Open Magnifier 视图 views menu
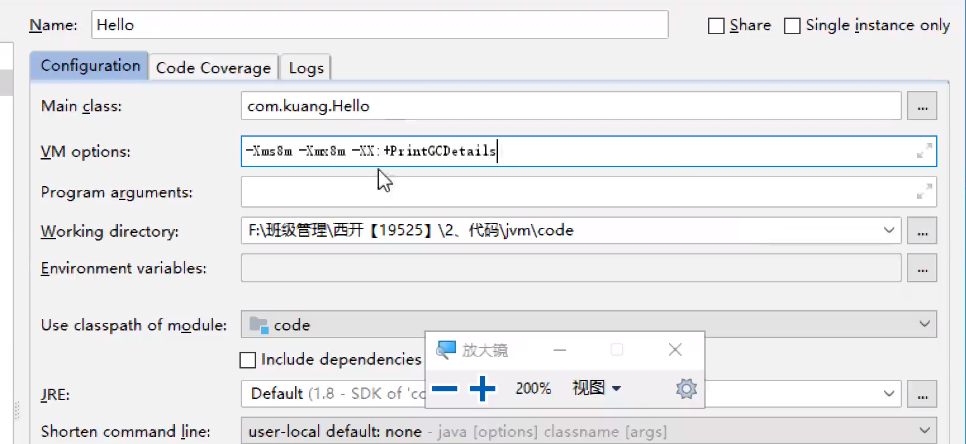Screen dimensions: 966x444 (x=596, y=389)
